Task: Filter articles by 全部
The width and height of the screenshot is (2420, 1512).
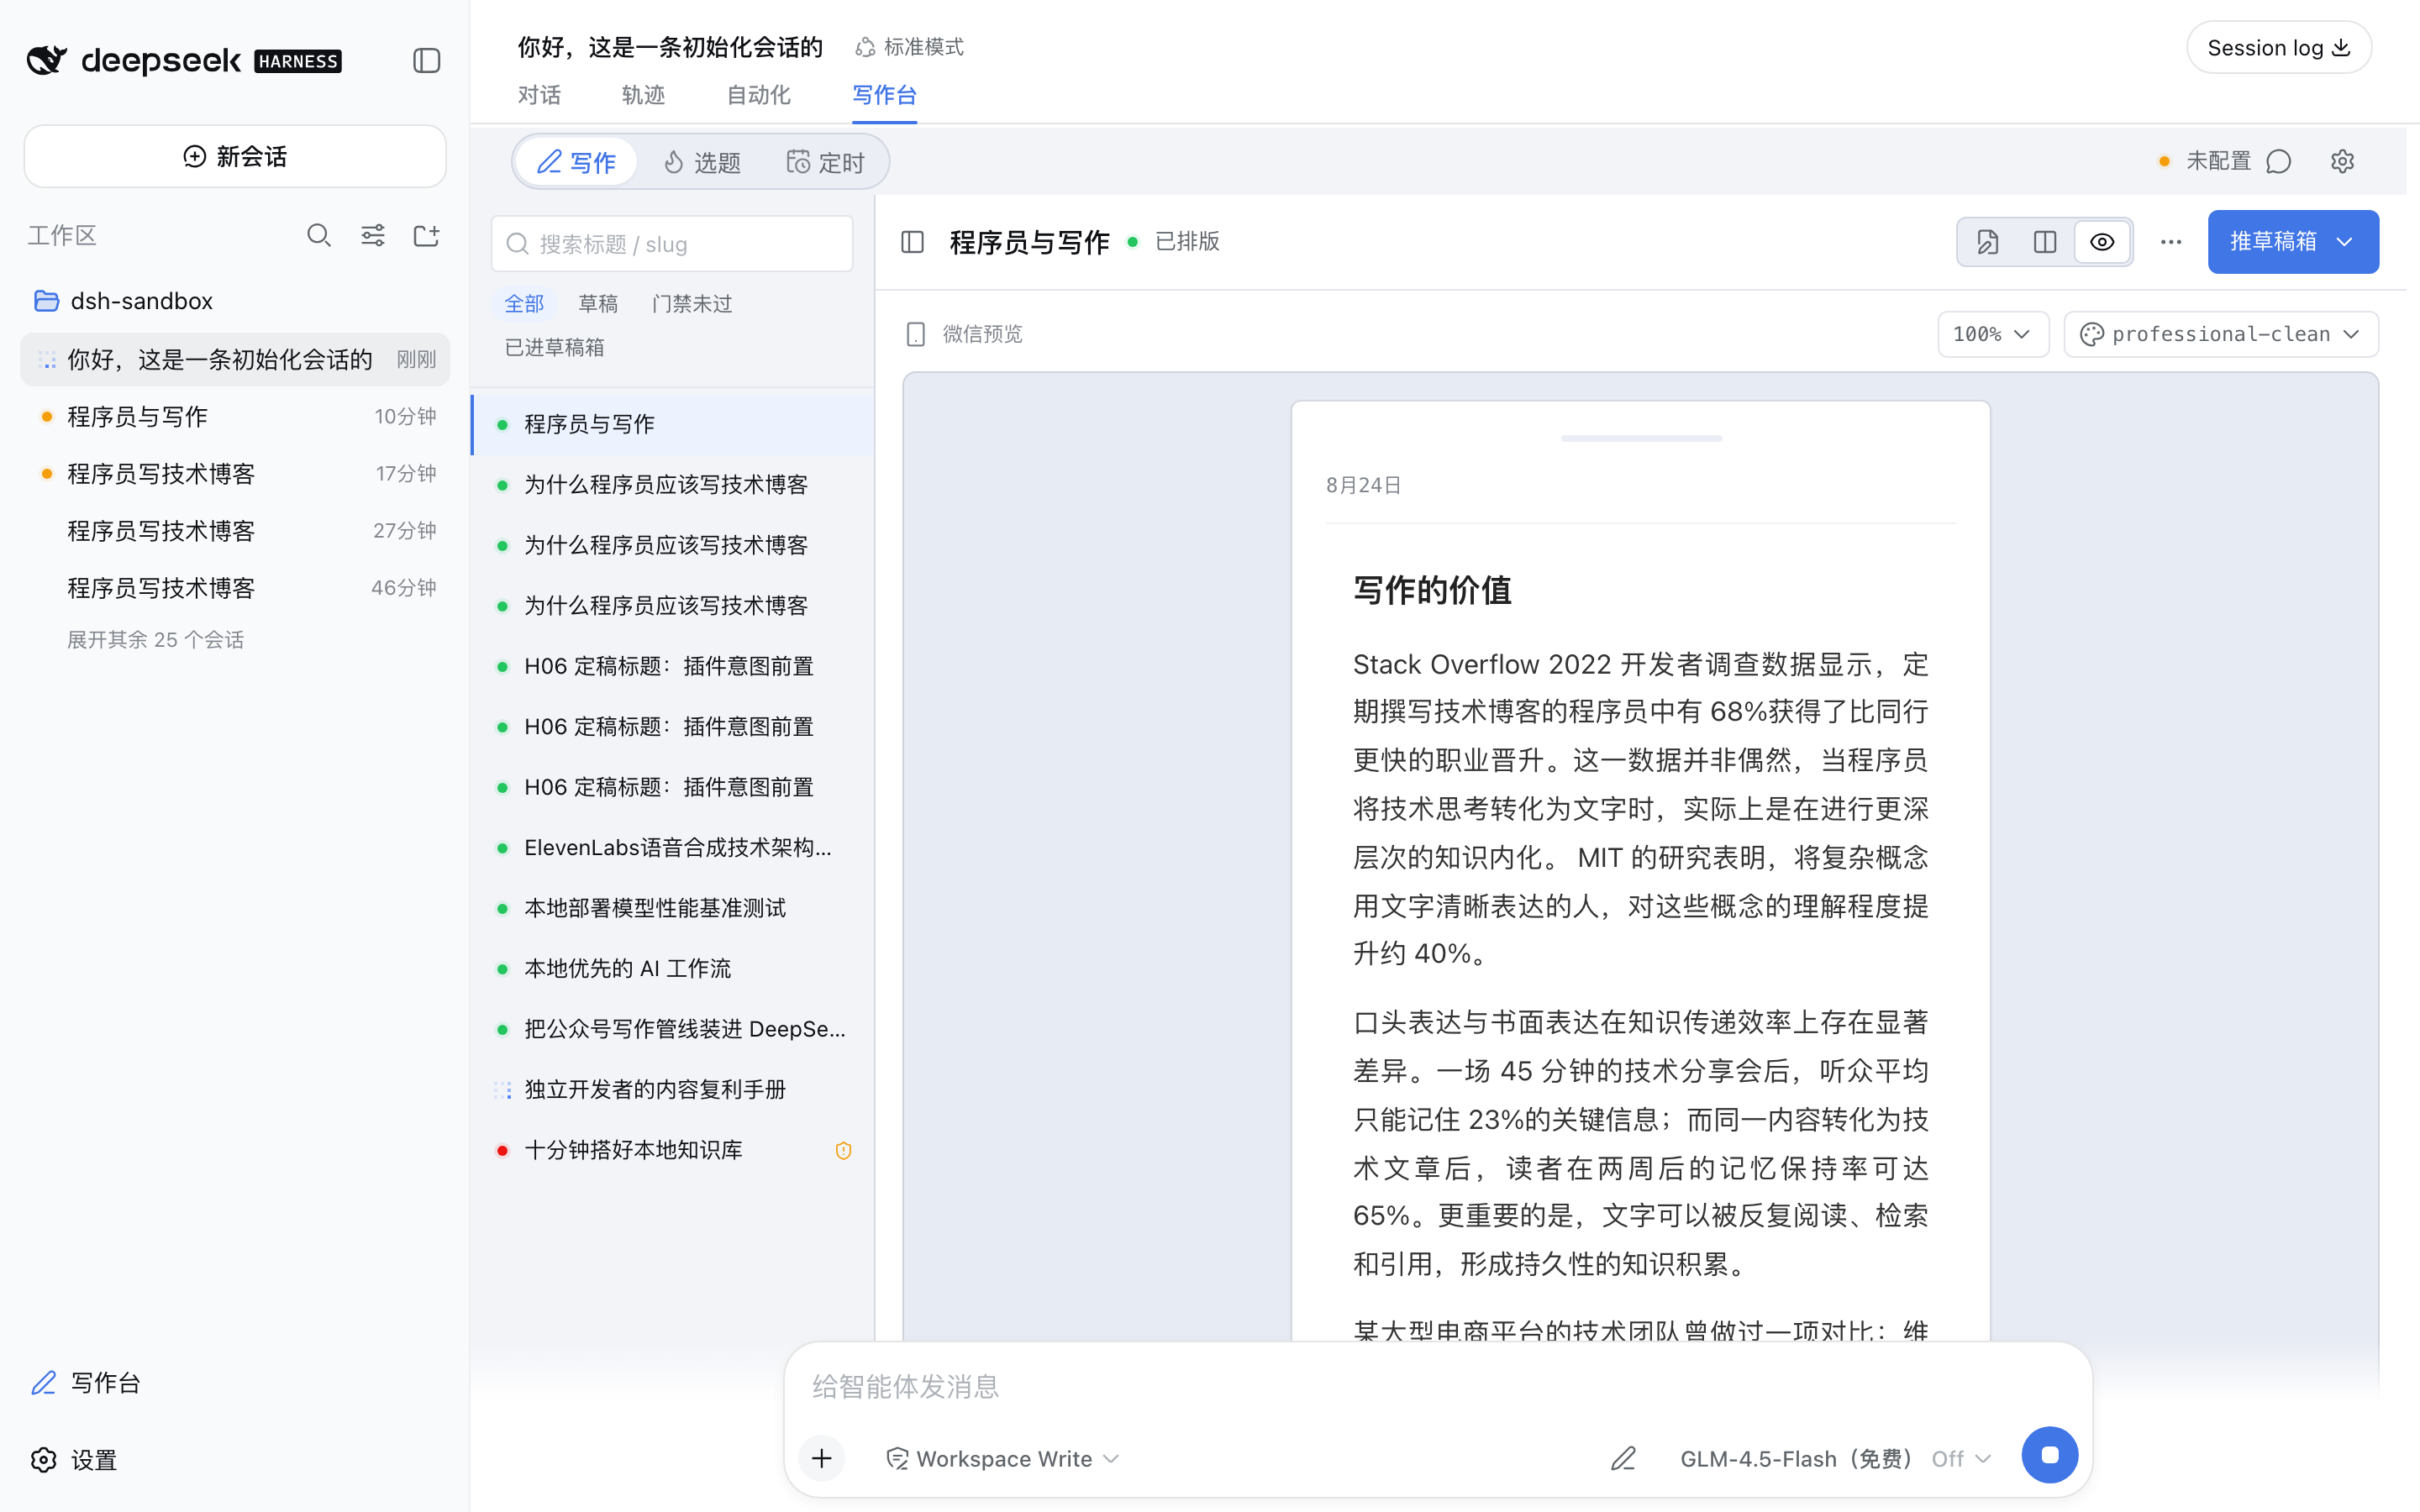Action: (524, 303)
